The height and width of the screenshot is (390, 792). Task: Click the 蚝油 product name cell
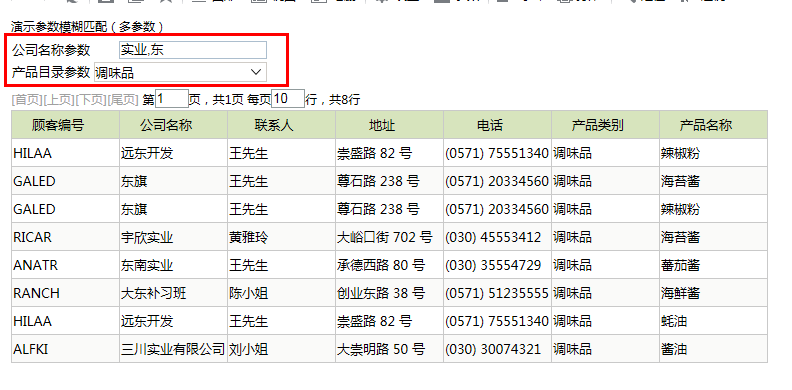(713, 321)
